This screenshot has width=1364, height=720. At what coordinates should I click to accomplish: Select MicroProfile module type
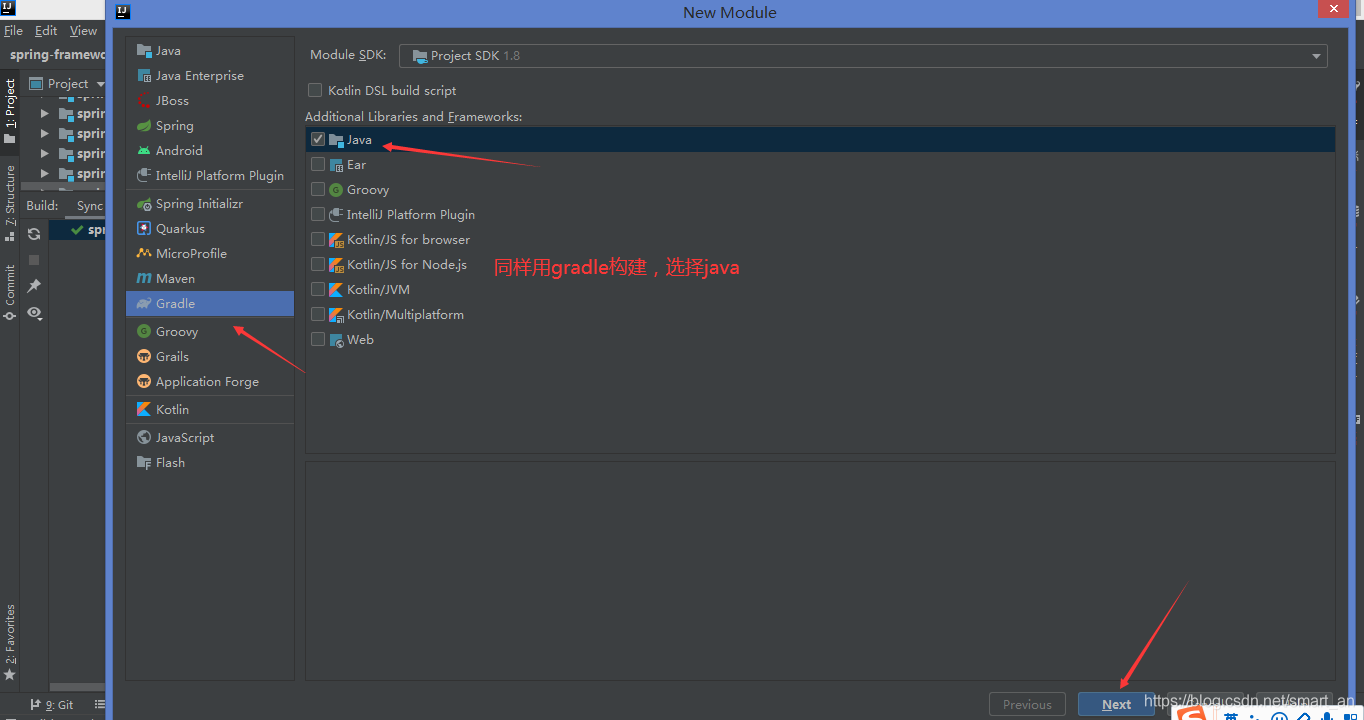[210, 253]
